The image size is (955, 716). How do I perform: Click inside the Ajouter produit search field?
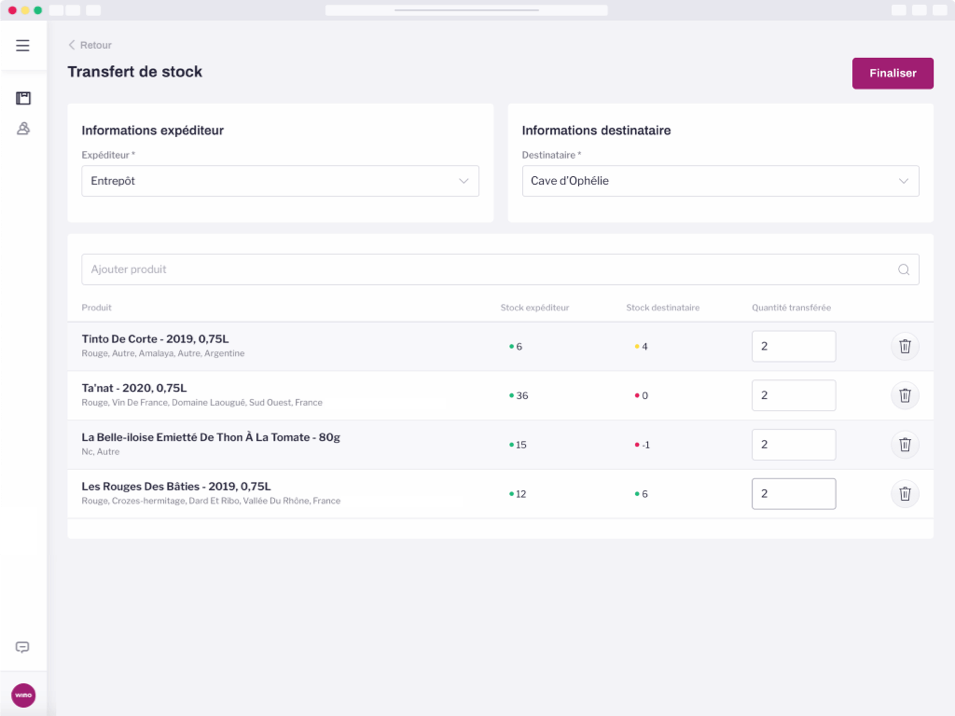300,269
